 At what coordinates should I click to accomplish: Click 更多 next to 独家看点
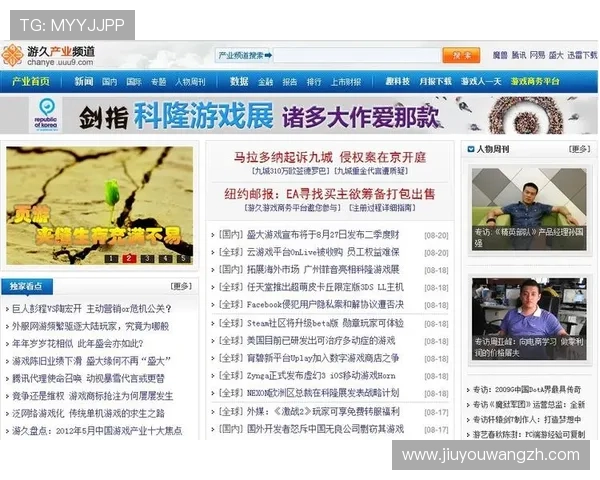181,286
